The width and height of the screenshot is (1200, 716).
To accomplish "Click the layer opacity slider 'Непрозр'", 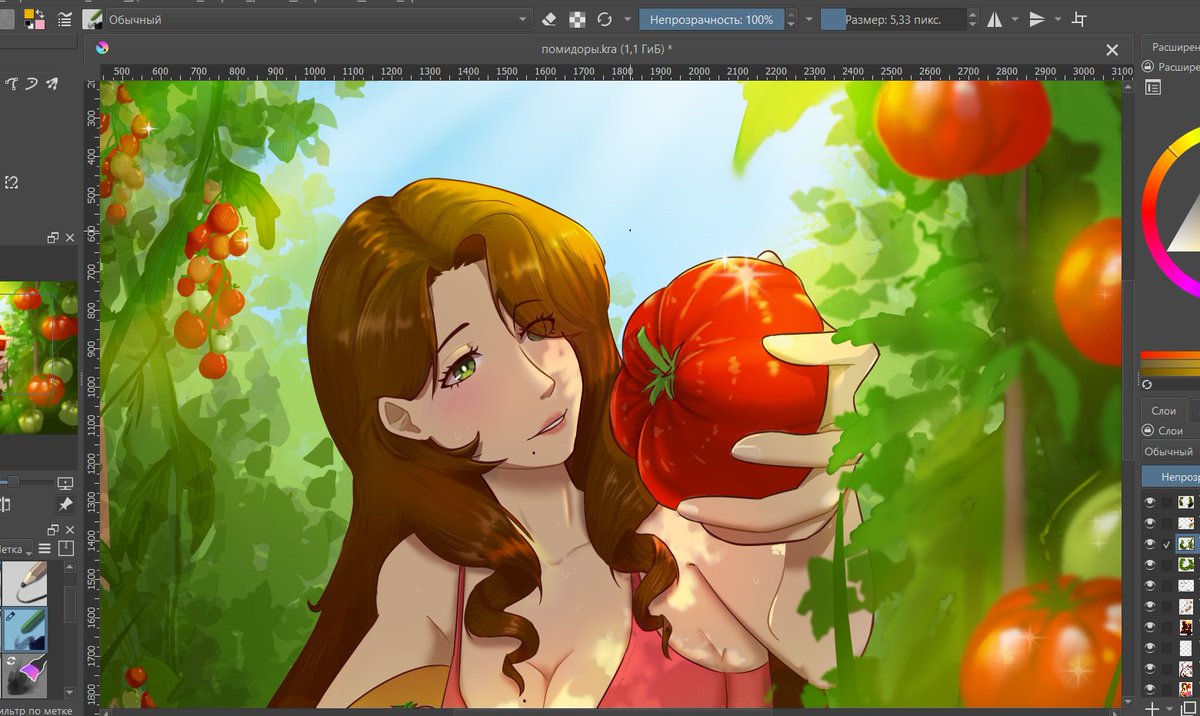I will coord(1171,477).
